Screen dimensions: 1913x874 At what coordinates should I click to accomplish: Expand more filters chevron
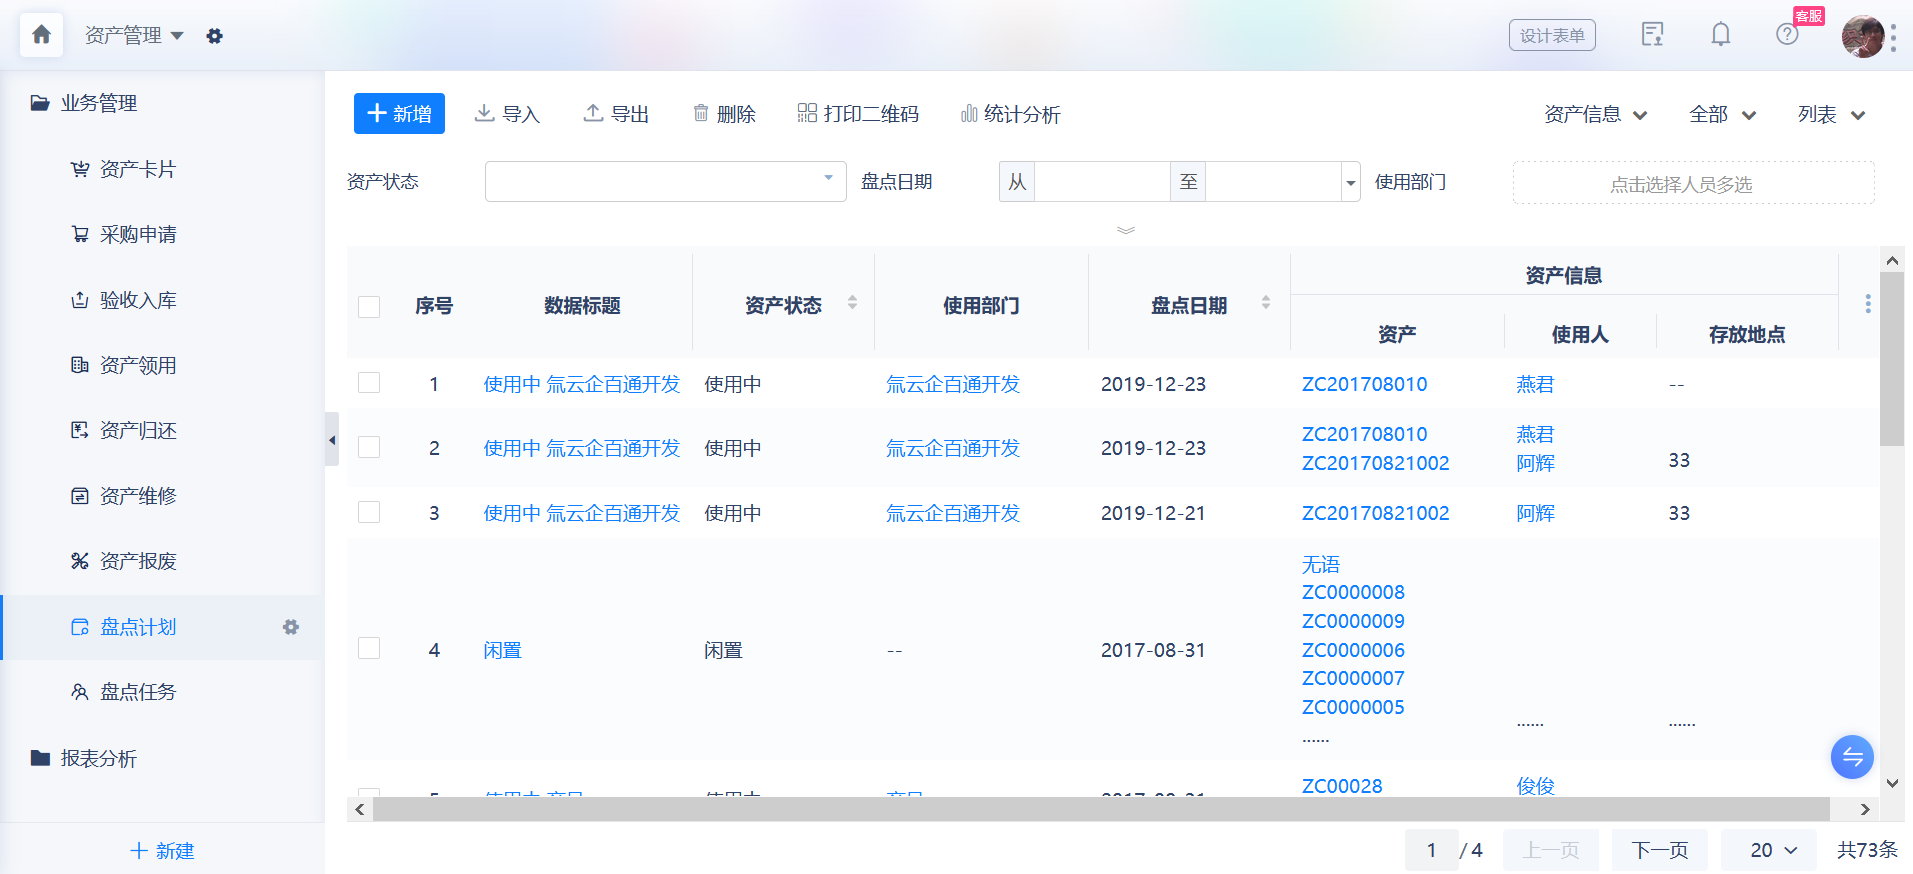1126,230
